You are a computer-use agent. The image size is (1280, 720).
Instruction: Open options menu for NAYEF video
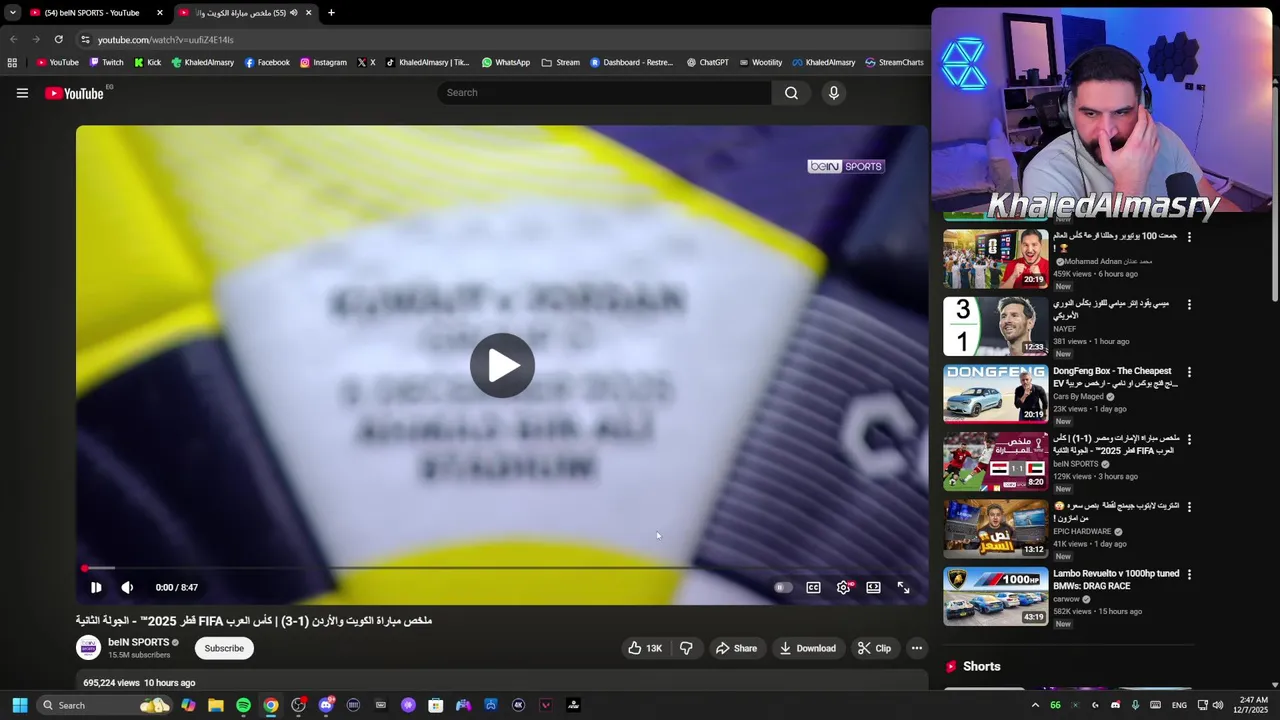[x=1189, y=304]
